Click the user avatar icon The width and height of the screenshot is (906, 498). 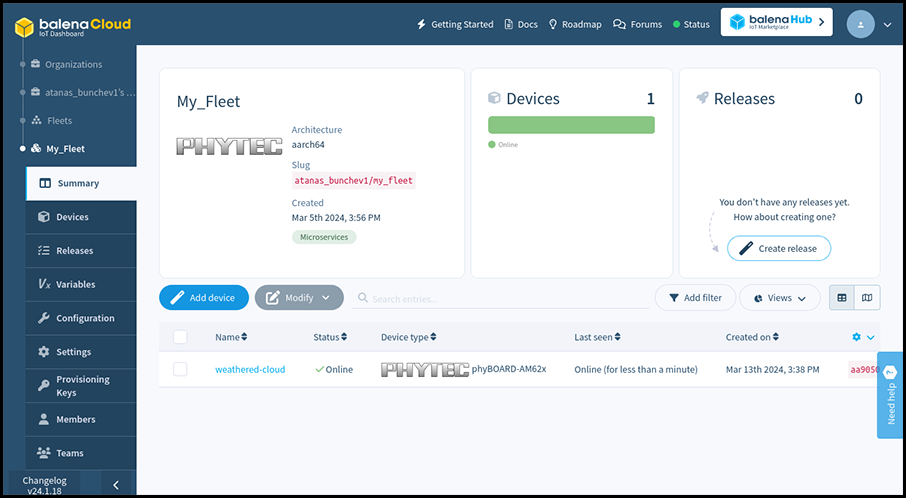(860, 24)
